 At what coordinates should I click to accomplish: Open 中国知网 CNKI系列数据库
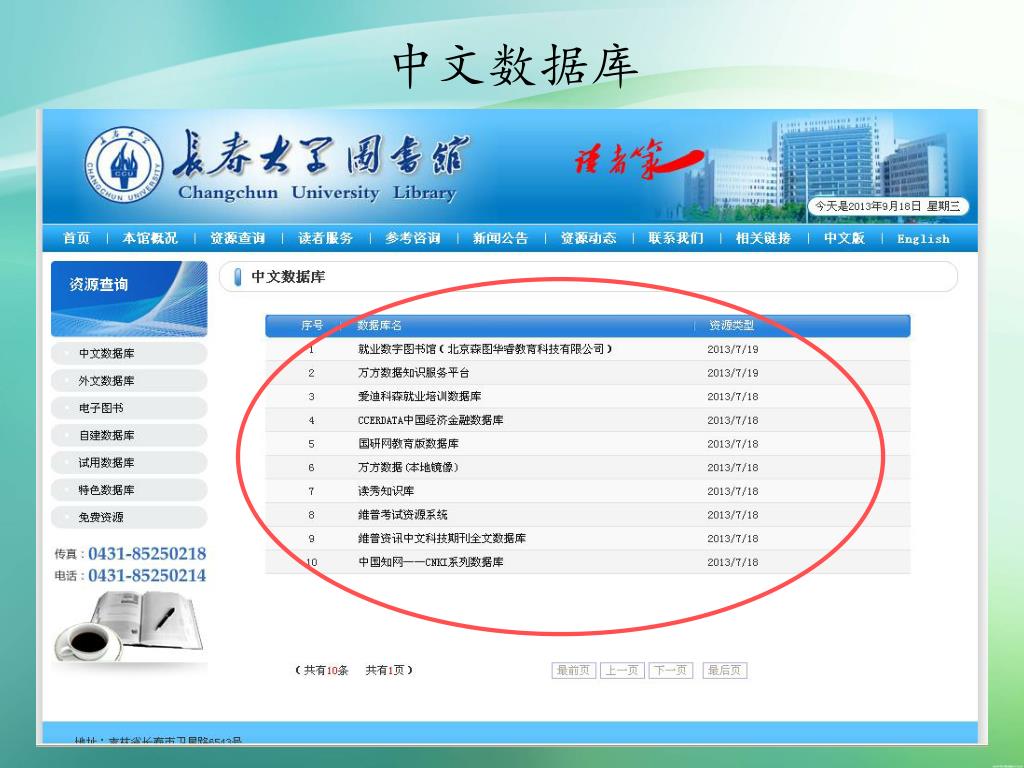pos(430,562)
